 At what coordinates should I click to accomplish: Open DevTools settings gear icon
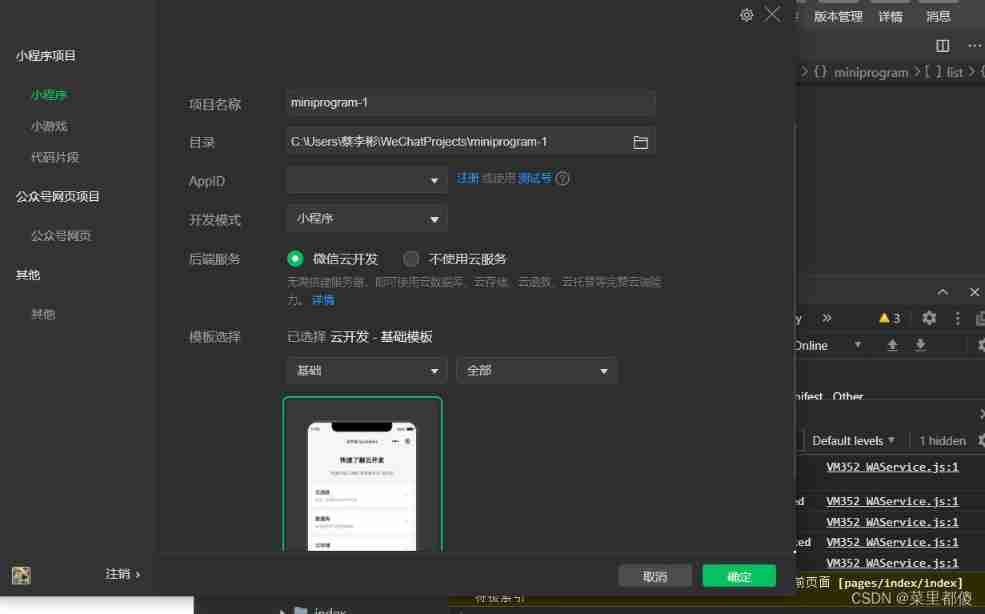(929, 318)
